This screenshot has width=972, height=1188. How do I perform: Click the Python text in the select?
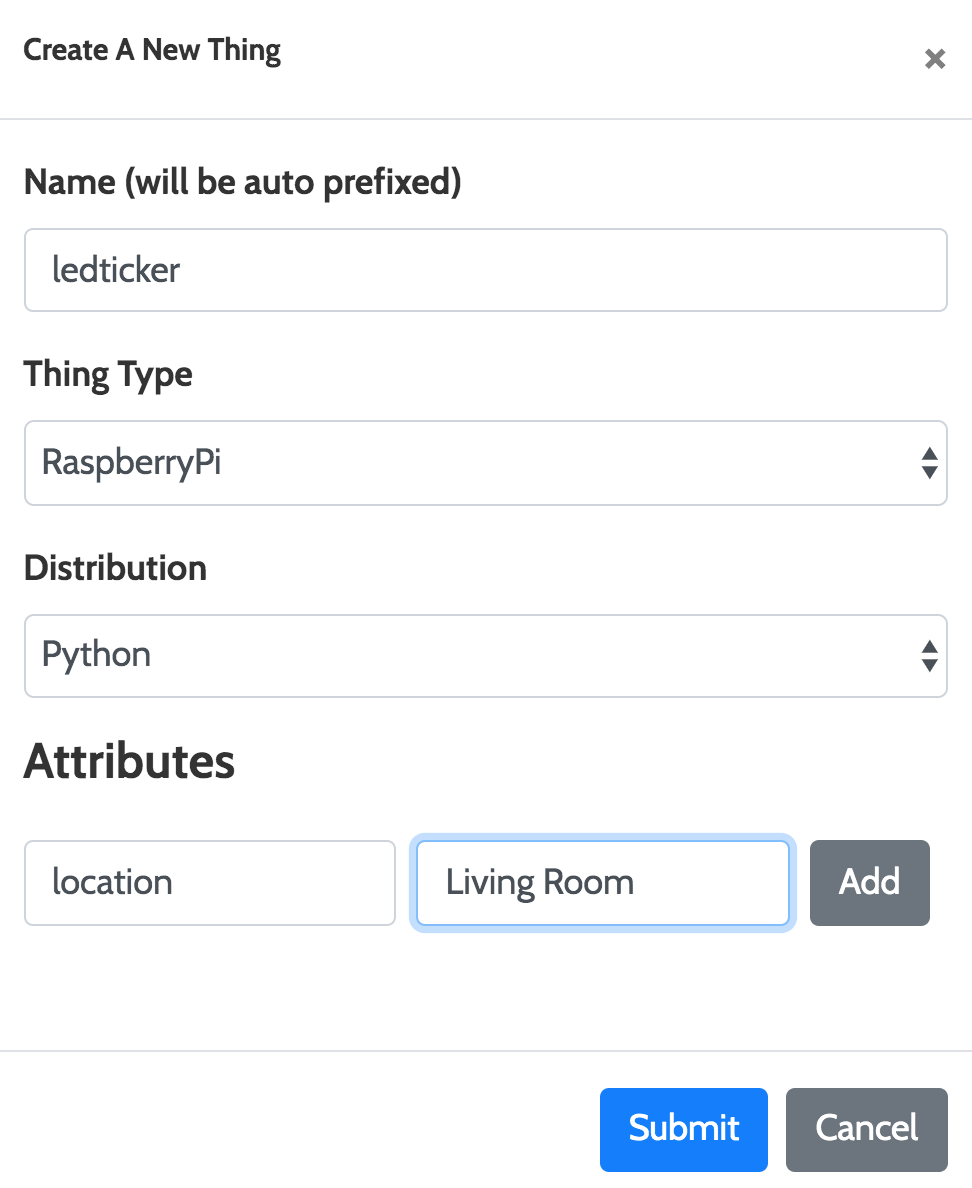(96, 655)
